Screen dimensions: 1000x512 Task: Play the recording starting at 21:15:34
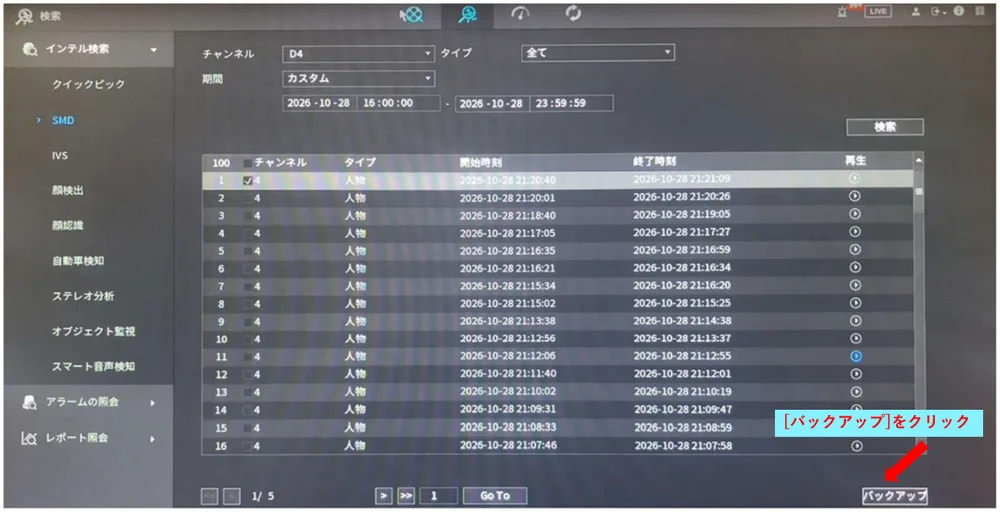pyautogui.click(x=855, y=286)
